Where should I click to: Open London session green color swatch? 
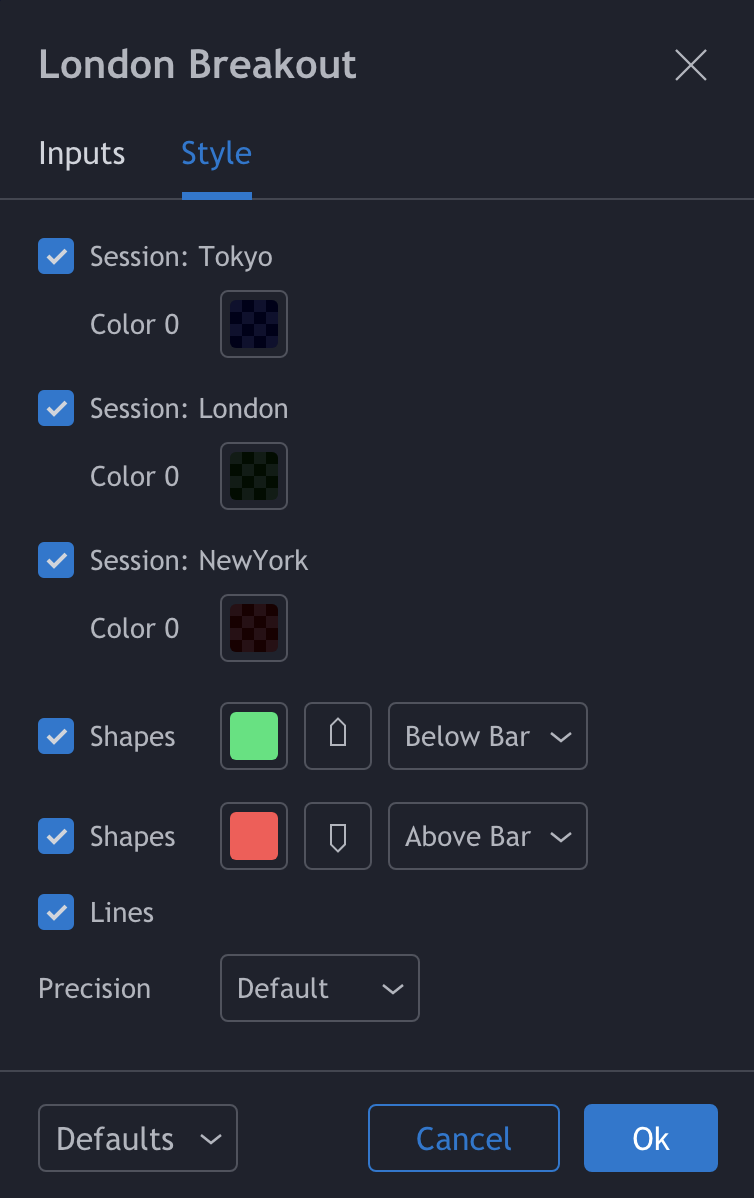(254, 476)
